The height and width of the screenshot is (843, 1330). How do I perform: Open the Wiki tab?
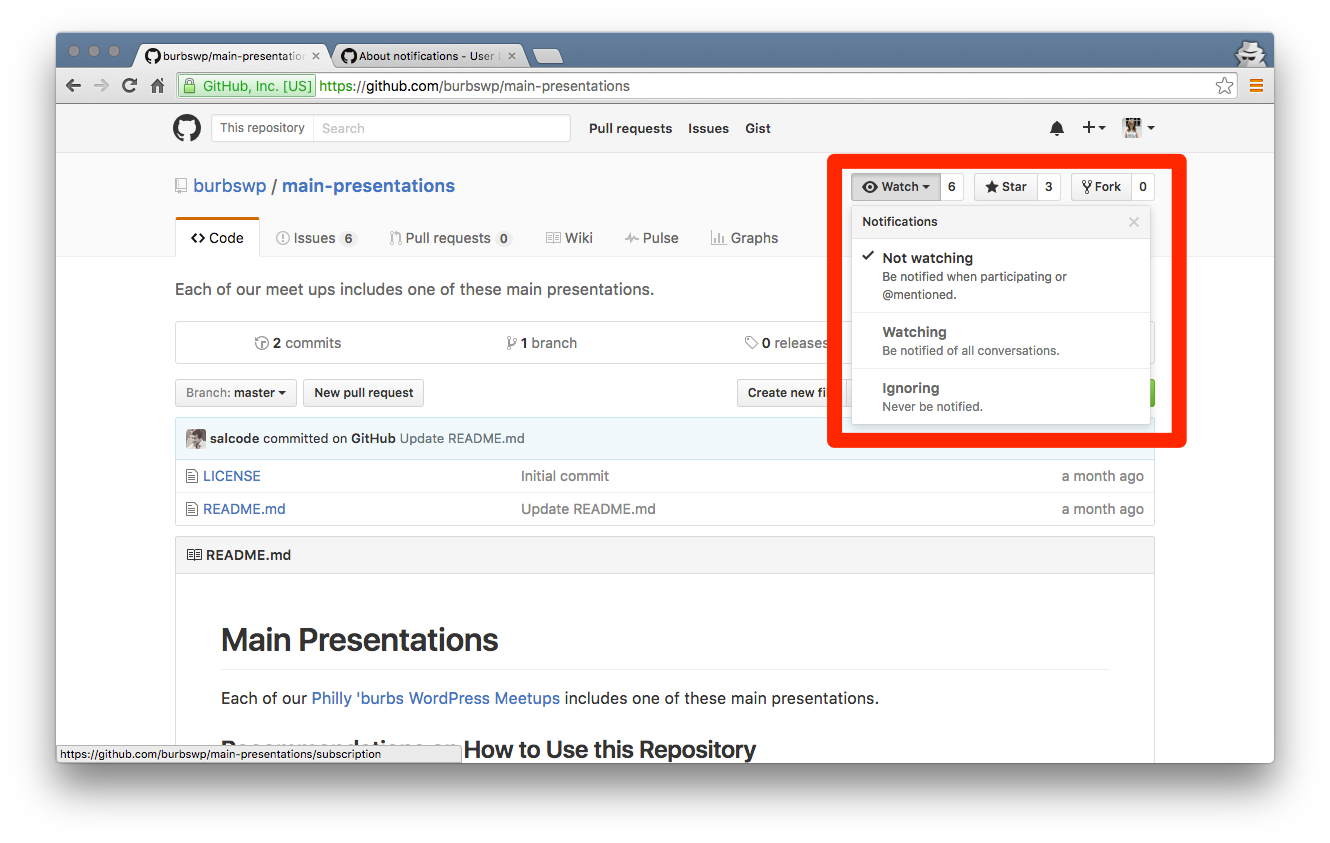click(569, 238)
